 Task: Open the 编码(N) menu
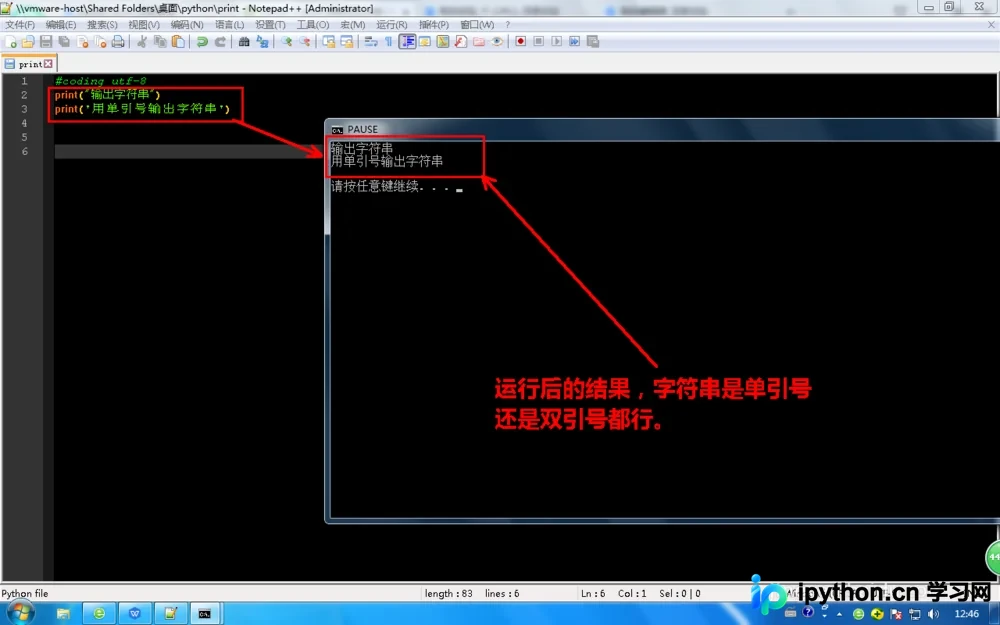[x=187, y=24]
